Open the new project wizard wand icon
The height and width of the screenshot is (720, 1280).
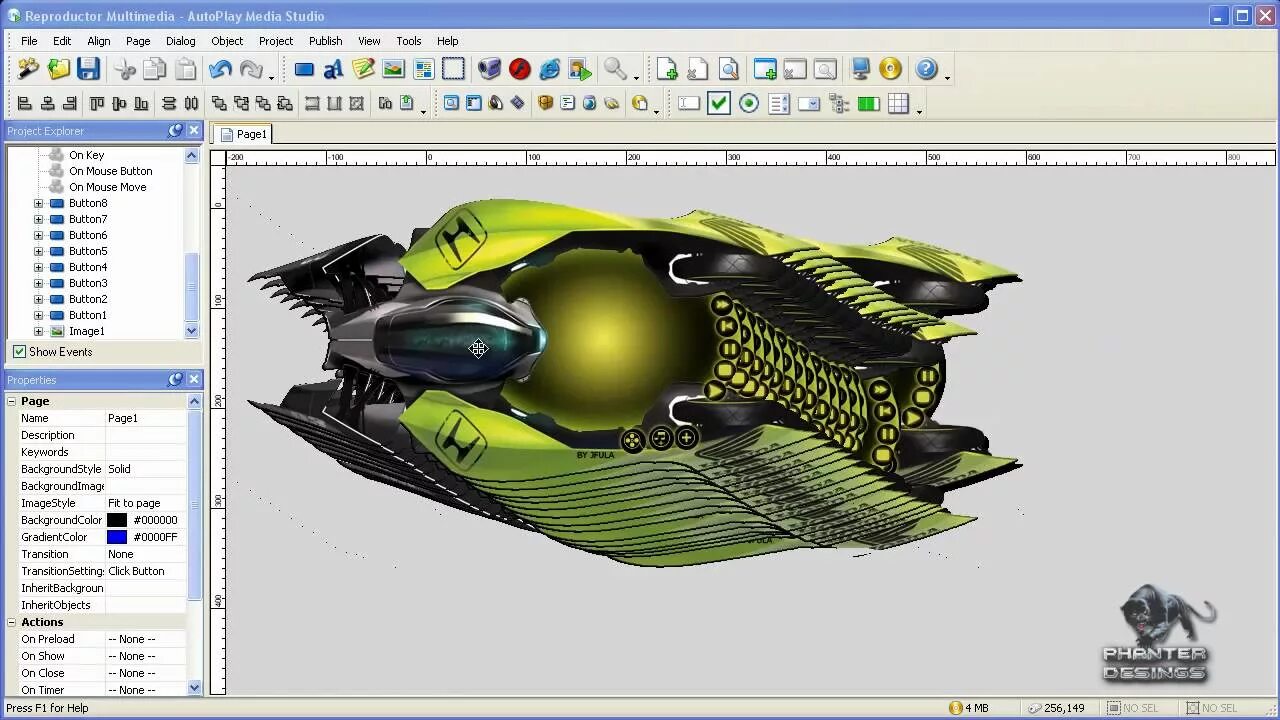[28, 69]
